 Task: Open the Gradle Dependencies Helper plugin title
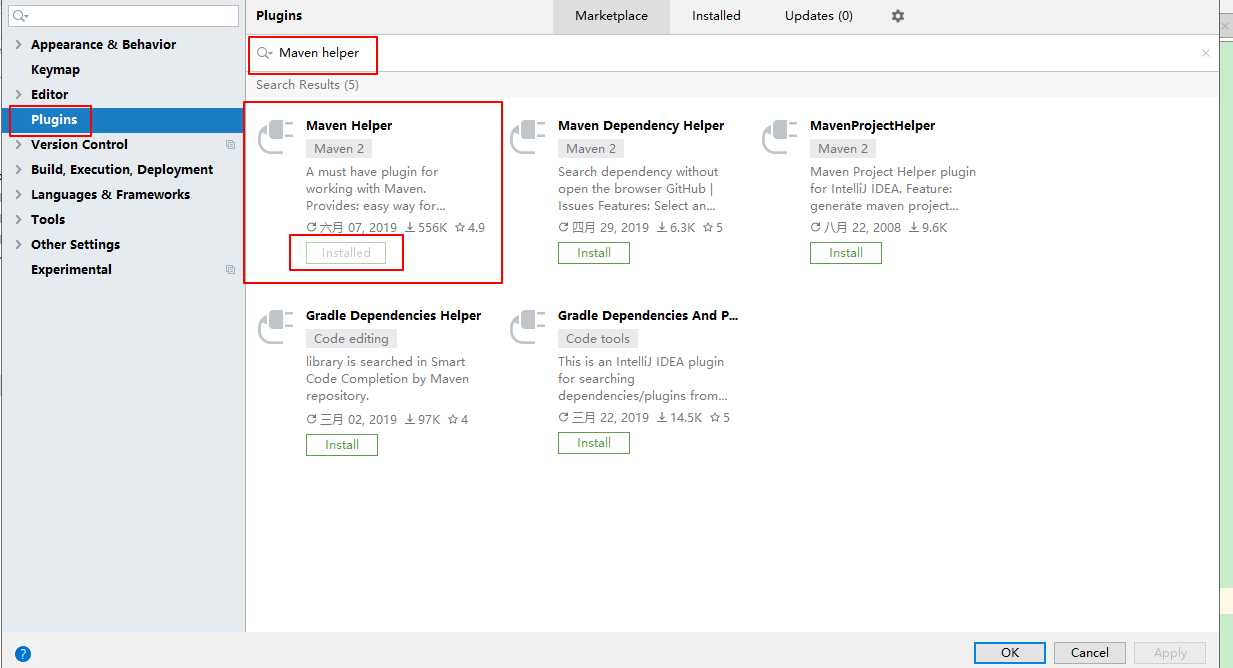tap(394, 316)
